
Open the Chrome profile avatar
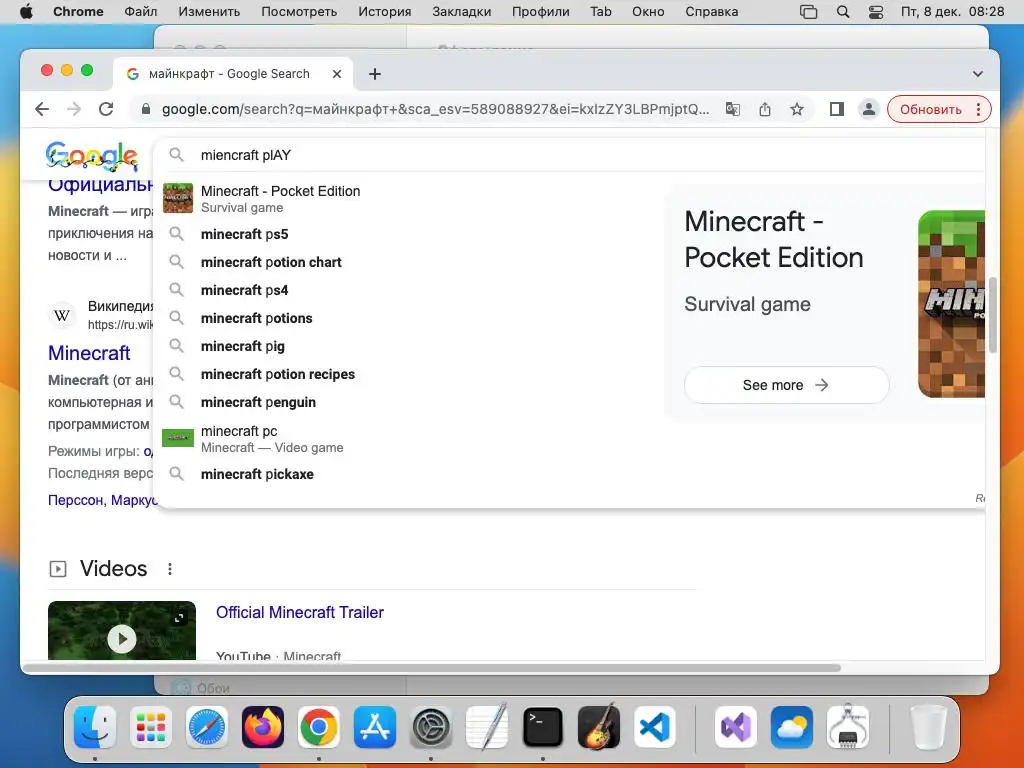pyautogui.click(x=869, y=109)
